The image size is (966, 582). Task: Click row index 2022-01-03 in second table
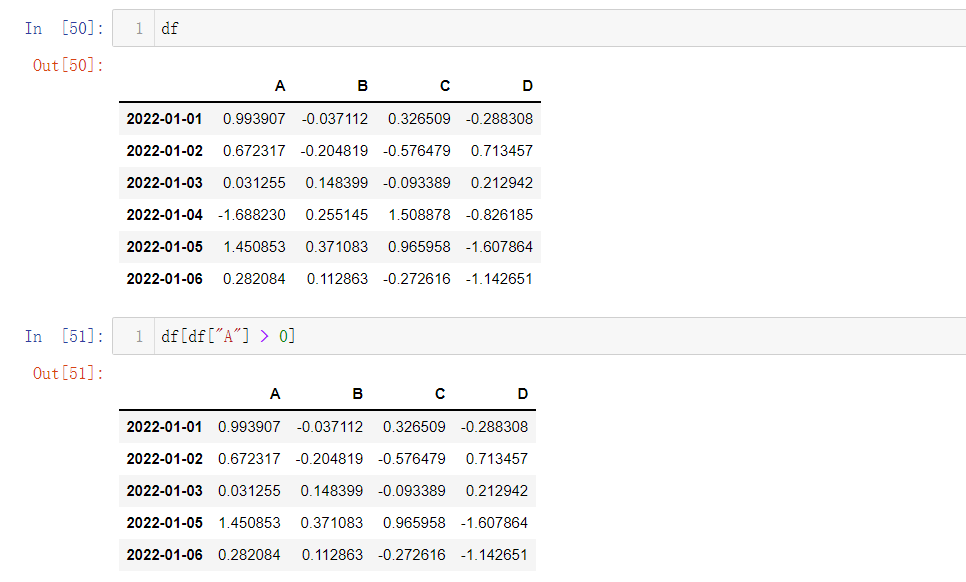164,491
